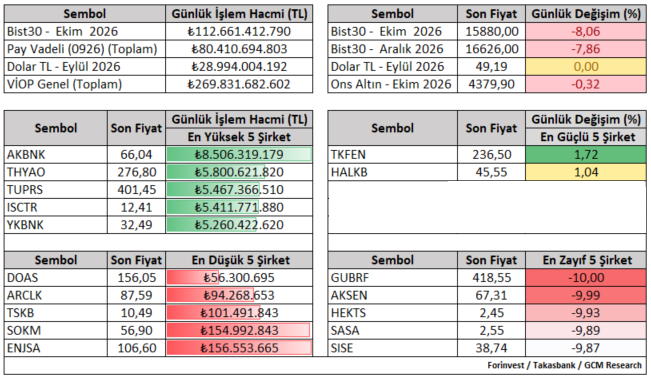Select the Bist30 - Ekim 2026 volume cell

(239, 32)
